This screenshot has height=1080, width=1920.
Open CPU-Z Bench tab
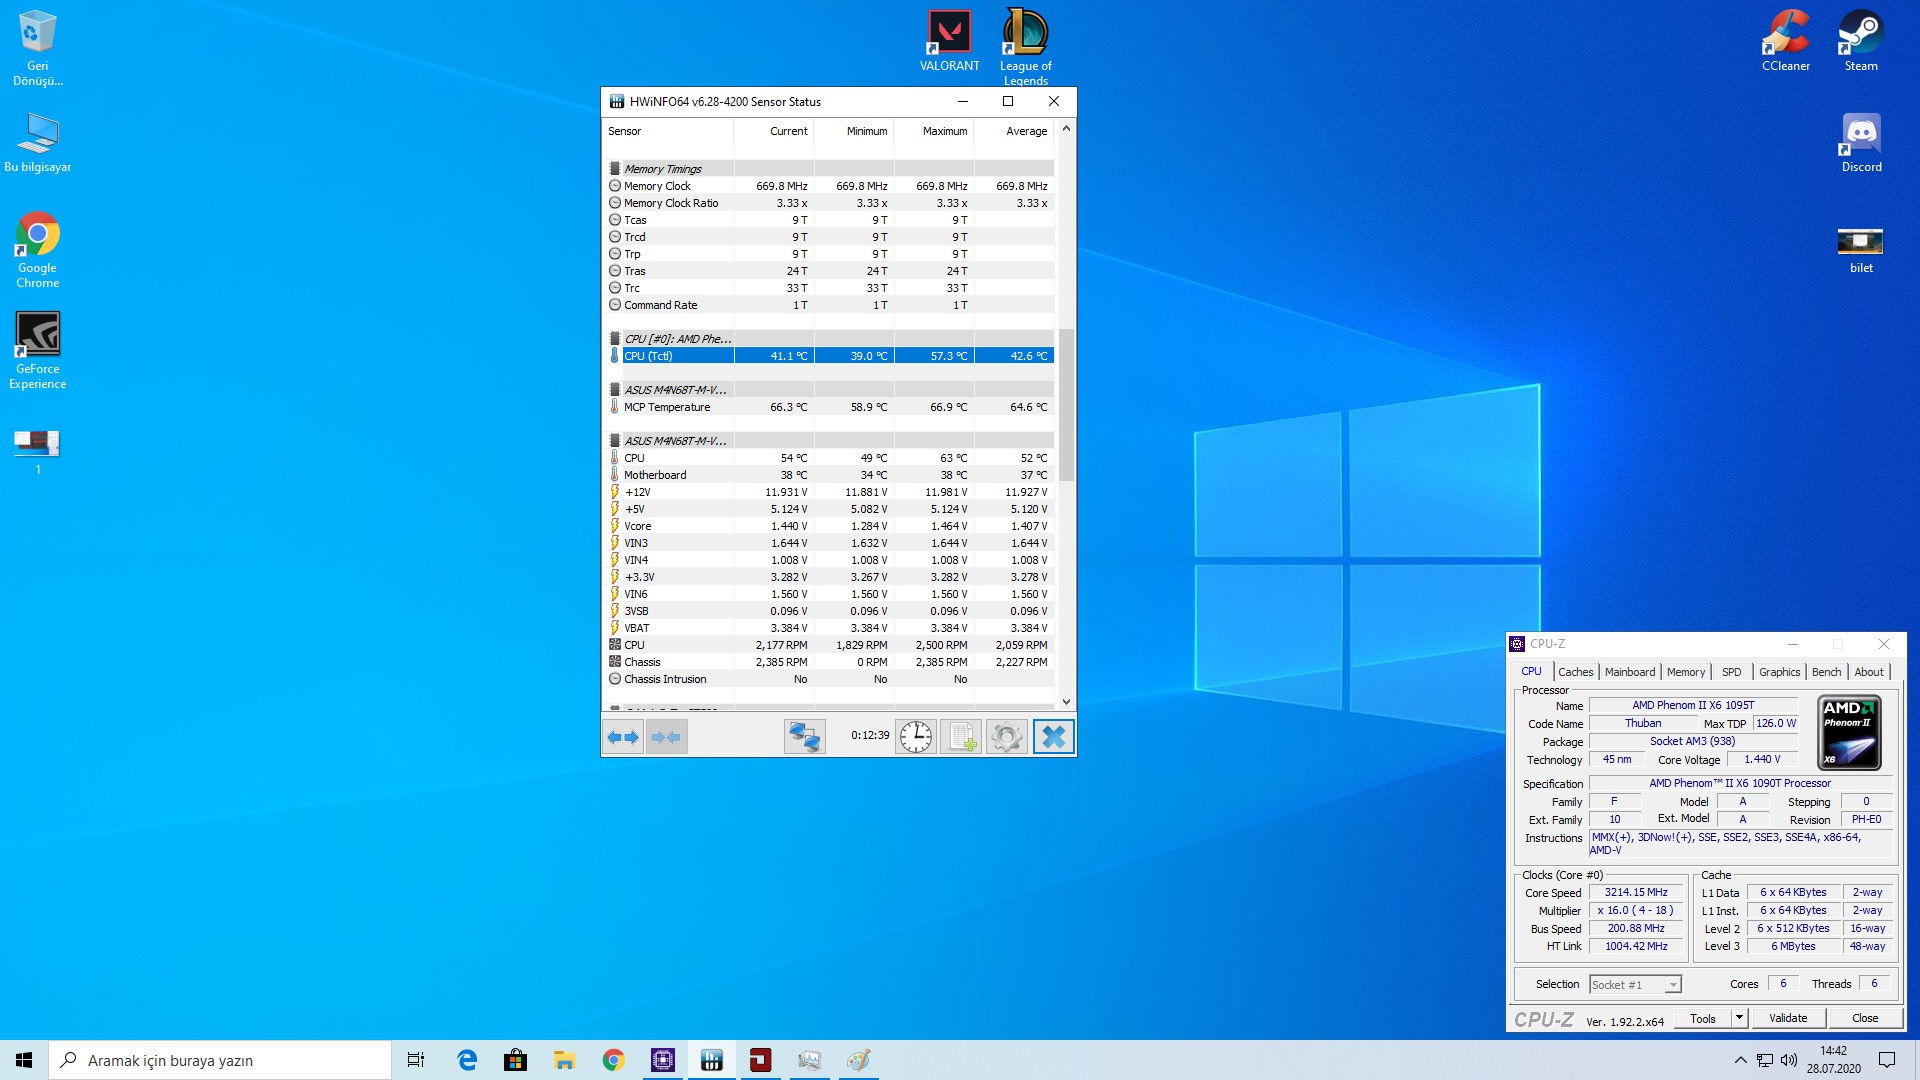(x=1826, y=672)
